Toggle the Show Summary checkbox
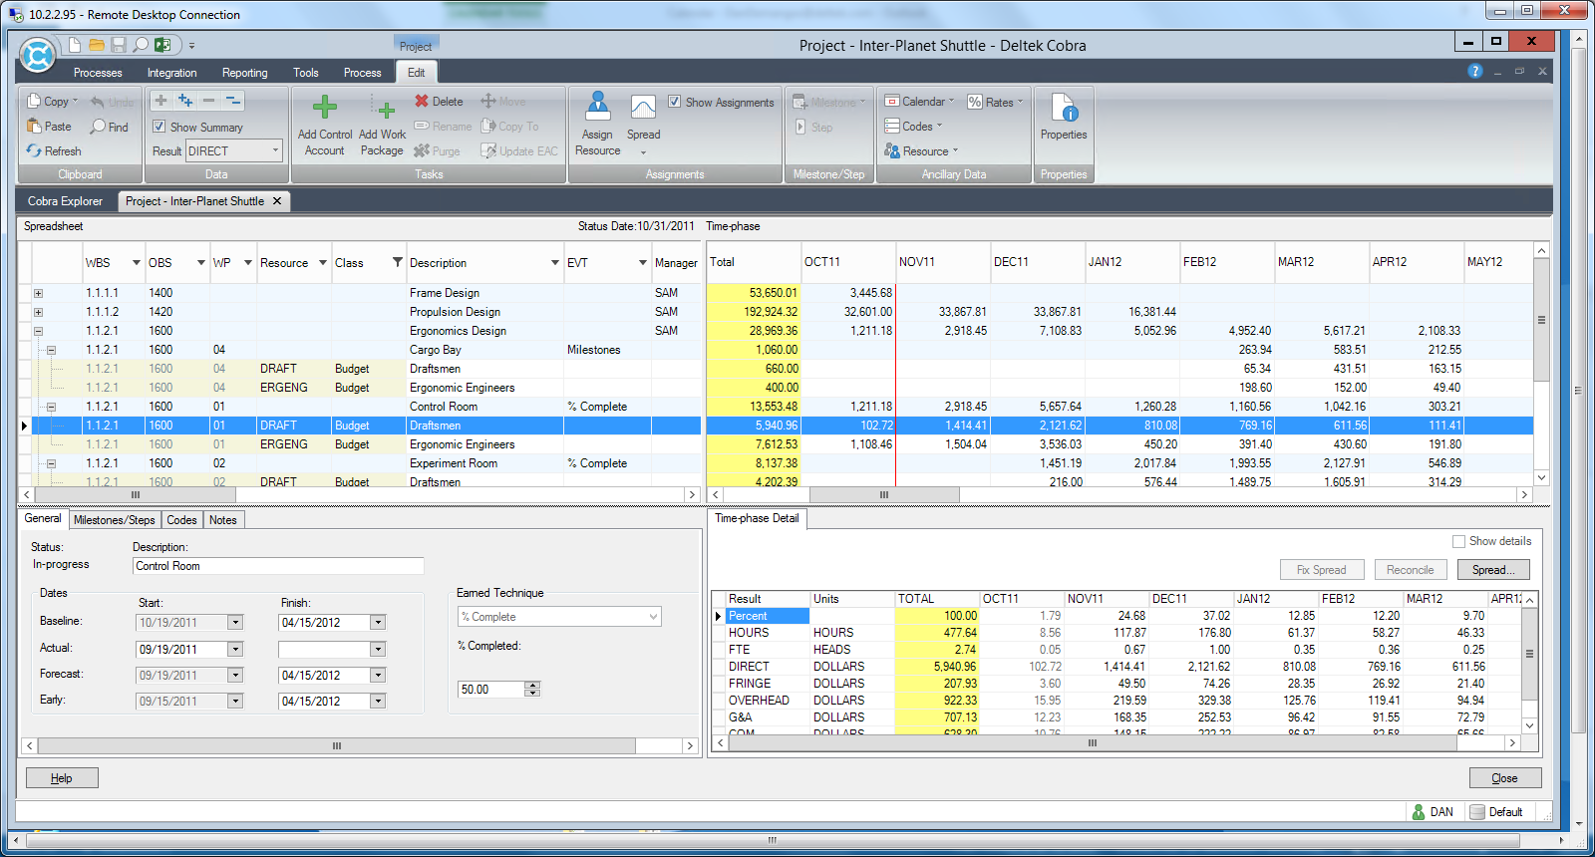The image size is (1595, 857). pos(159,127)
